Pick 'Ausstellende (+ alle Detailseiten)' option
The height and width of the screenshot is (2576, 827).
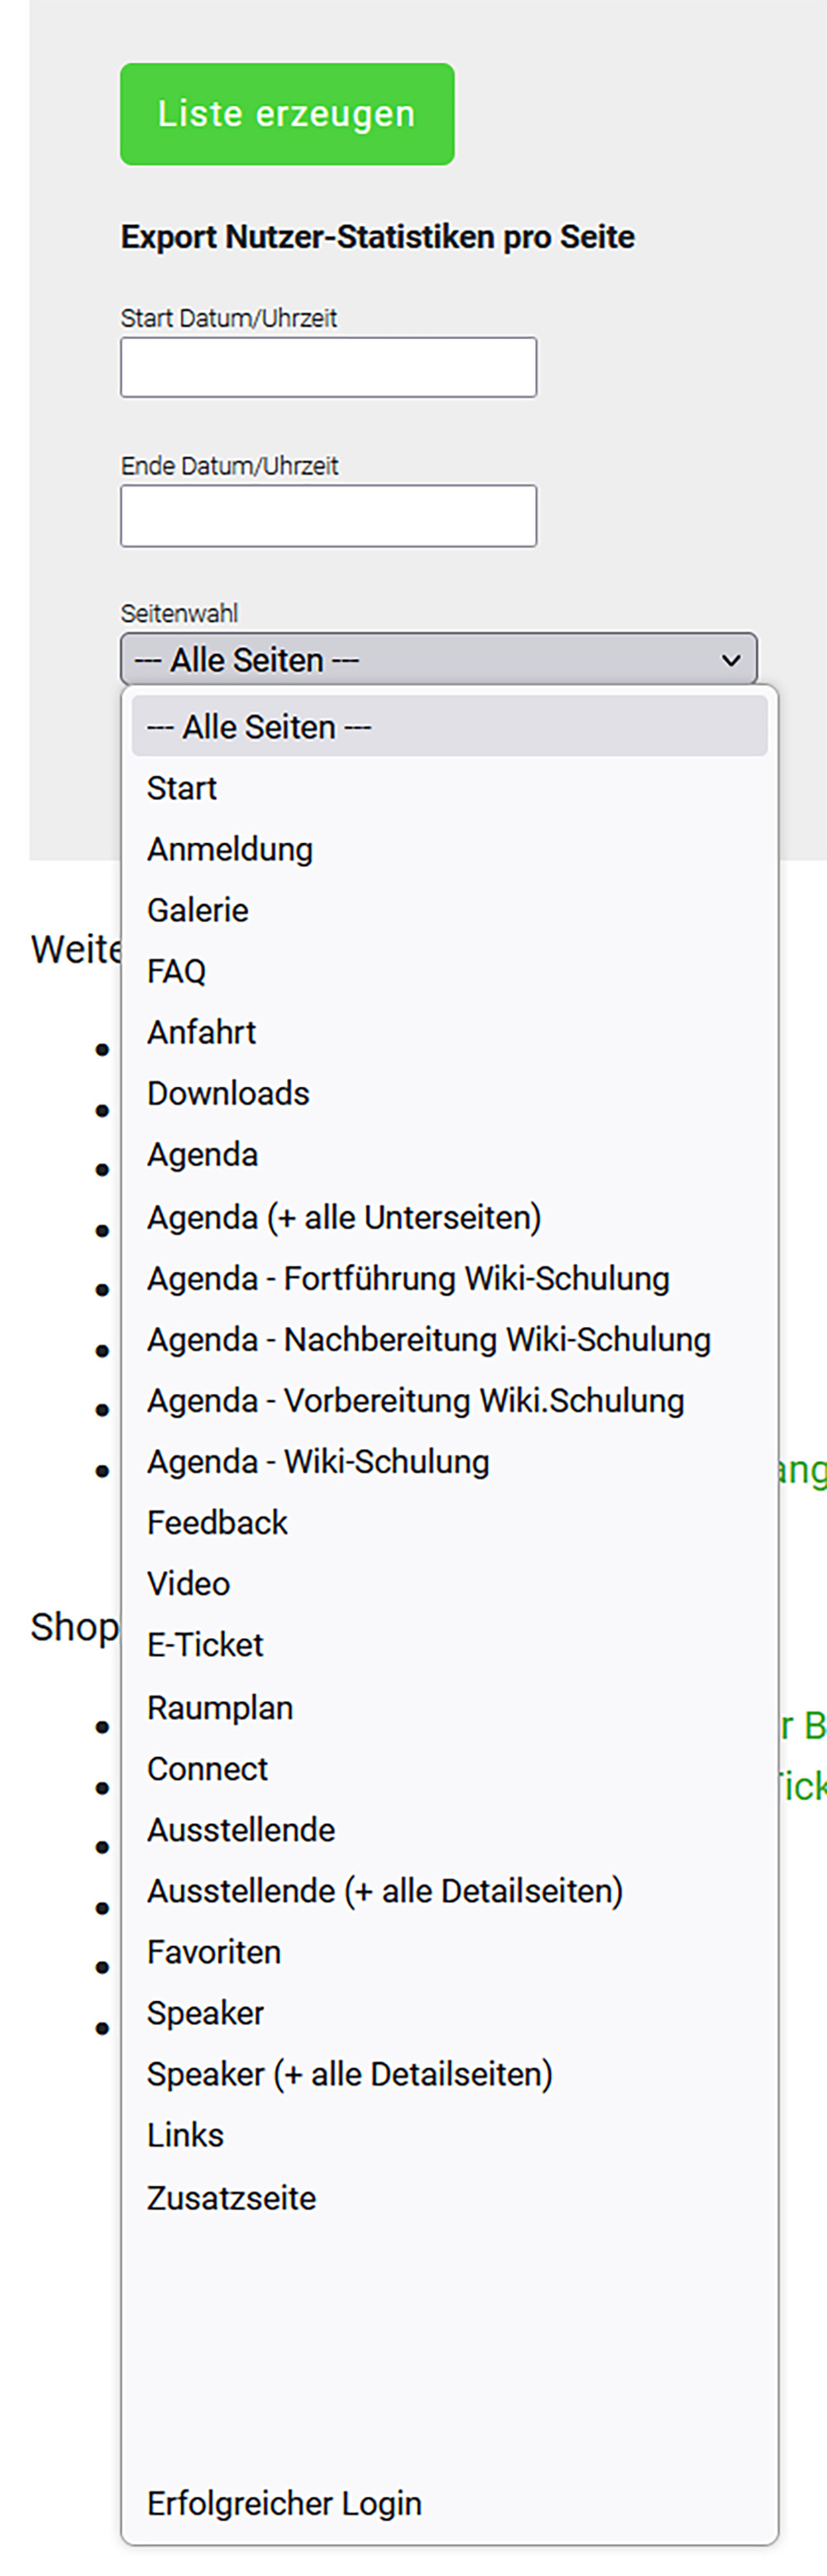coord(385,1891)
